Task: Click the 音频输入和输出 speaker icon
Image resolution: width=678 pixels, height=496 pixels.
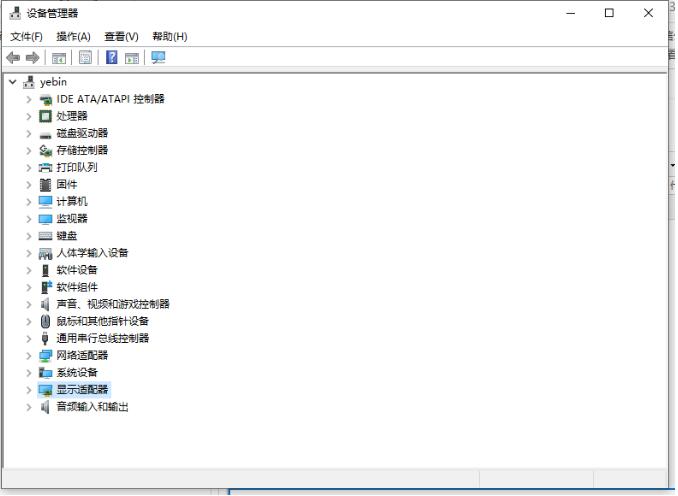Action: pos(45,407)
